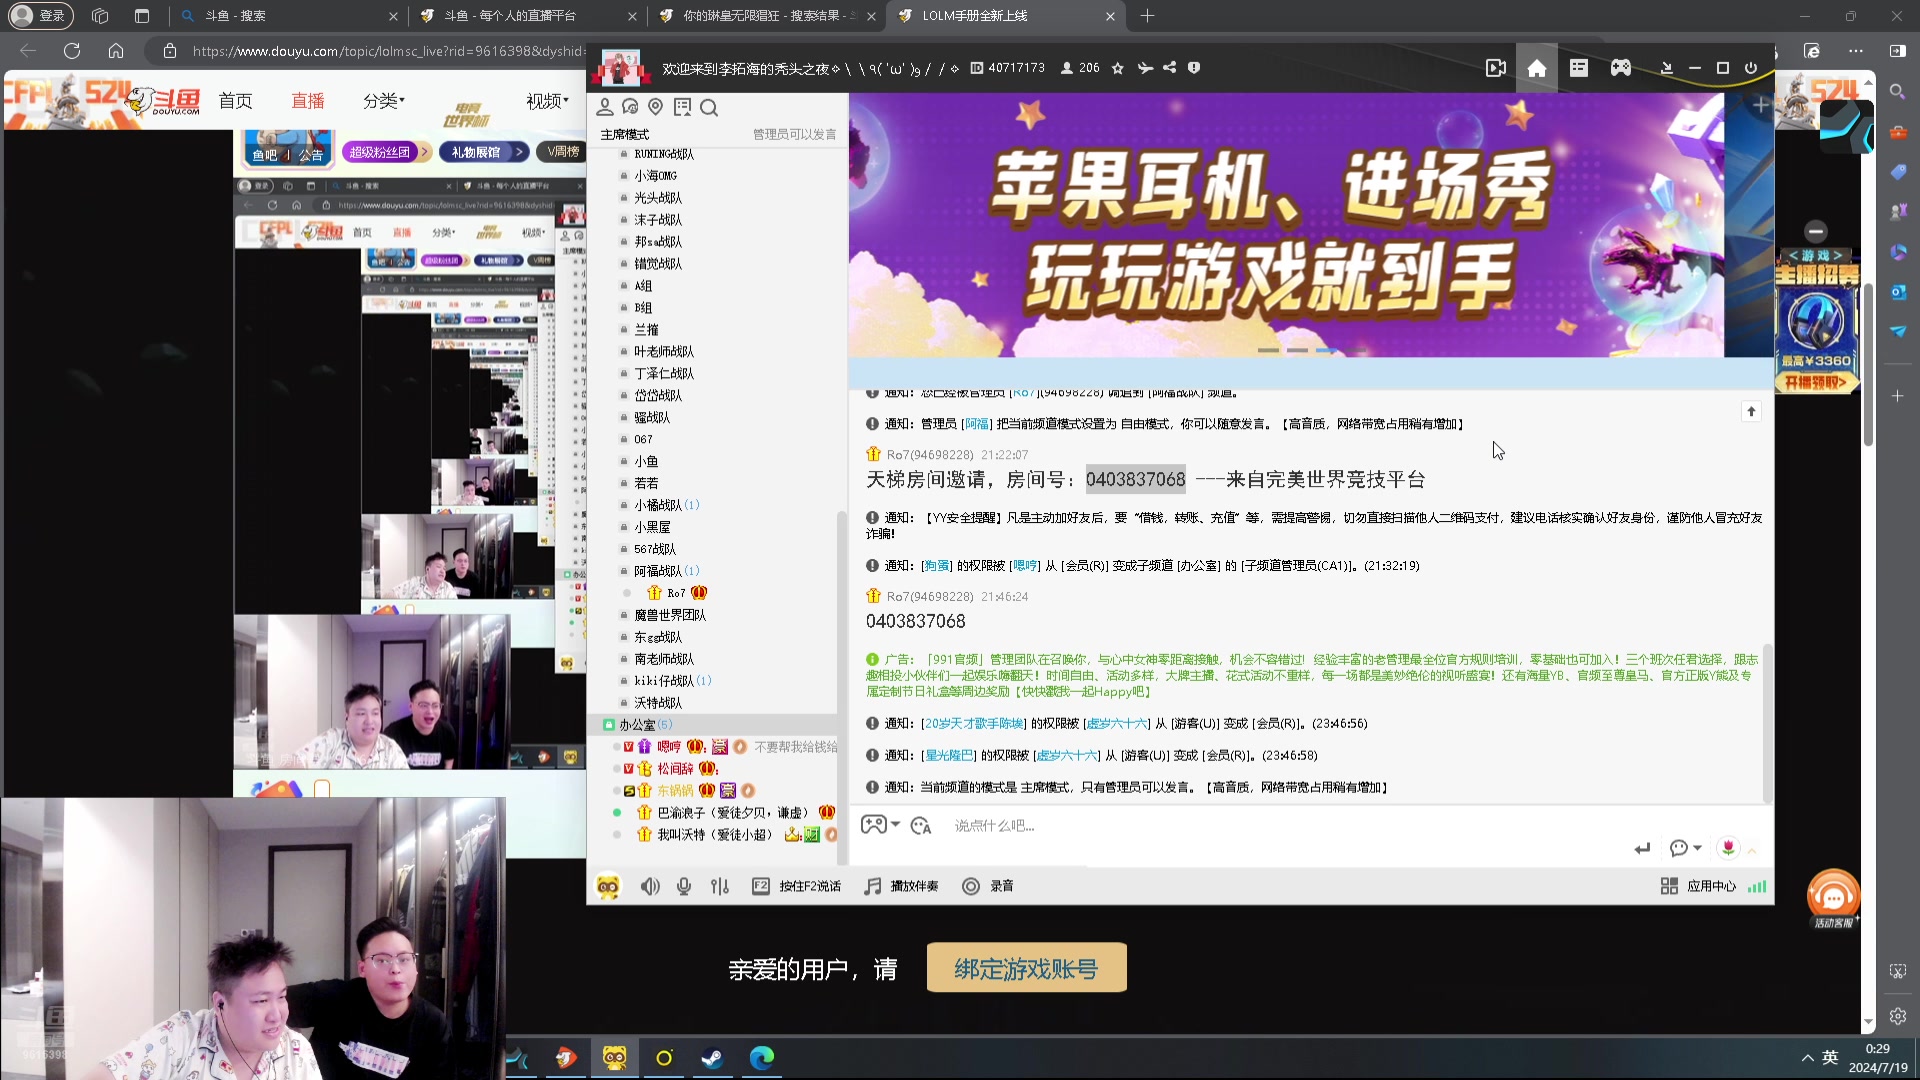Click the 礼物展馆 button
The width and height of the screenshot is (1920, 1080).
(483, 152)
